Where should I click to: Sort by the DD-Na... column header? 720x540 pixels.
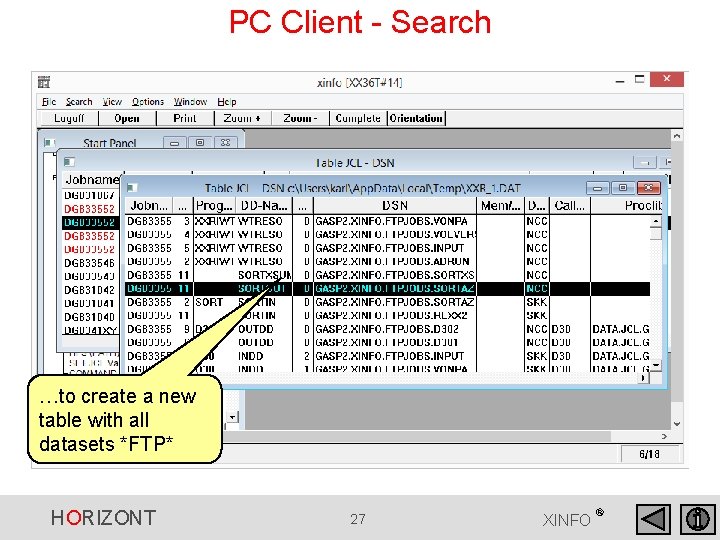pyautogui.click(x=264, y=206)
